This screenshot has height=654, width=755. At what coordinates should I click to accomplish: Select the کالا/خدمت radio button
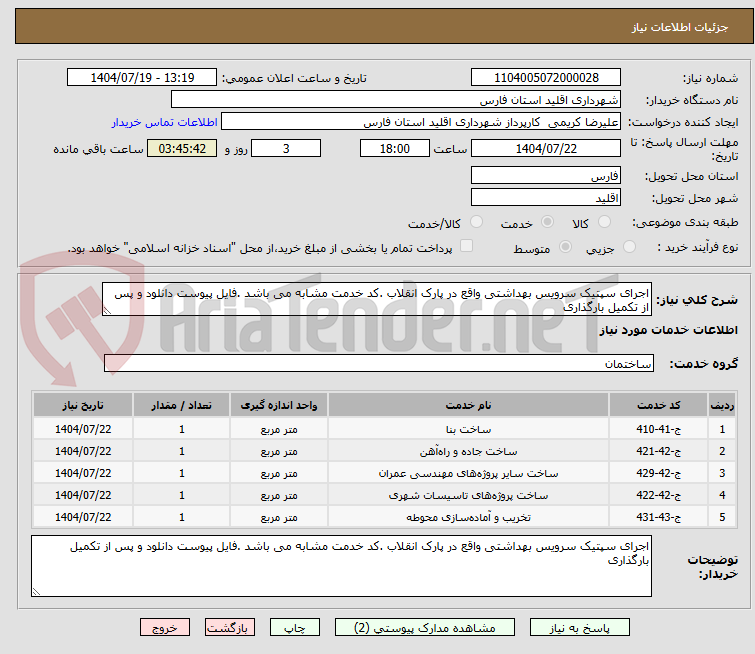click(476, 222)
